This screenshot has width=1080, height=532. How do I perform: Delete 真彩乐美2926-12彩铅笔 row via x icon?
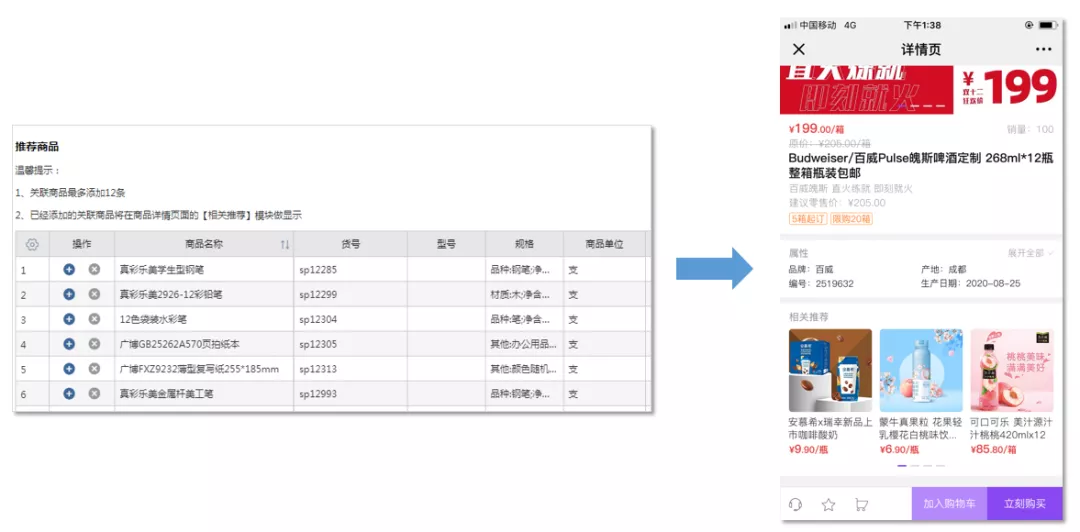(x=94, y=294)
